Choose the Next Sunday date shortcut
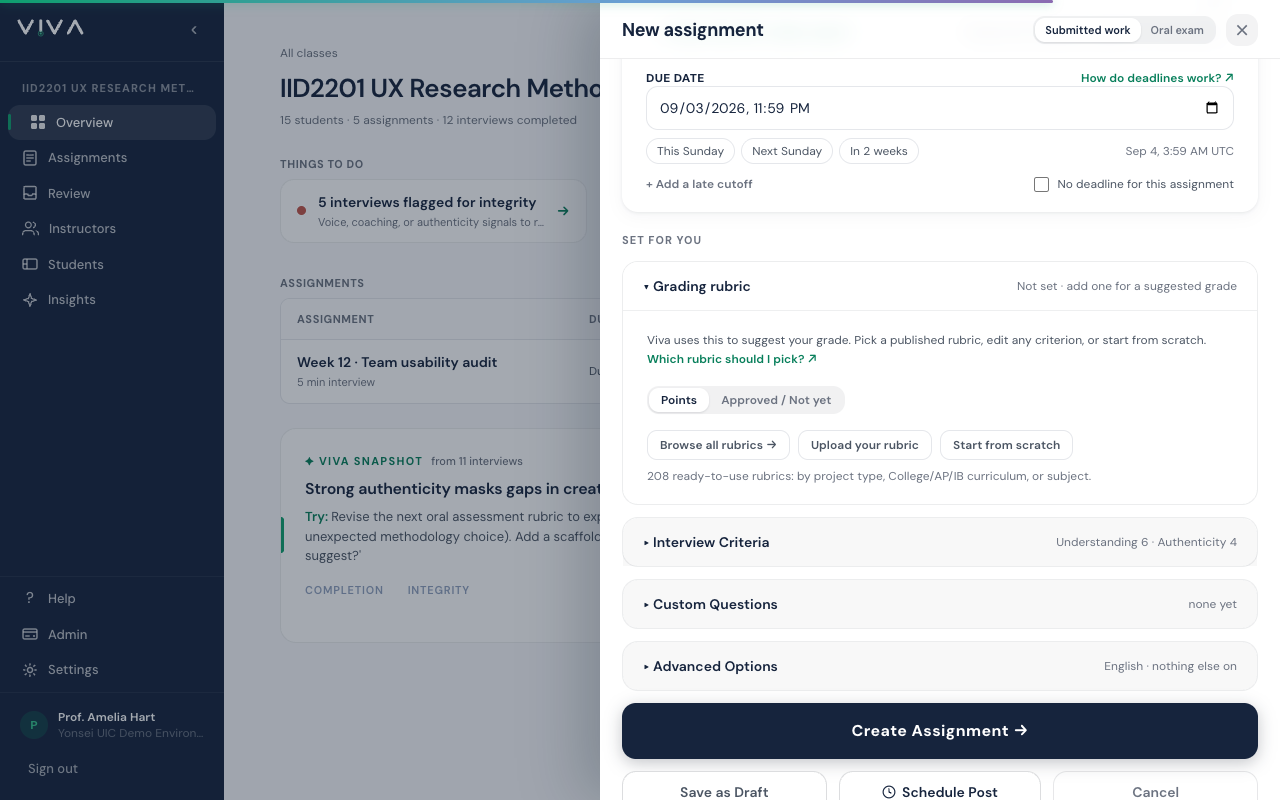The height and width of the screenshot is (800, 1280). tap(787, 151)
